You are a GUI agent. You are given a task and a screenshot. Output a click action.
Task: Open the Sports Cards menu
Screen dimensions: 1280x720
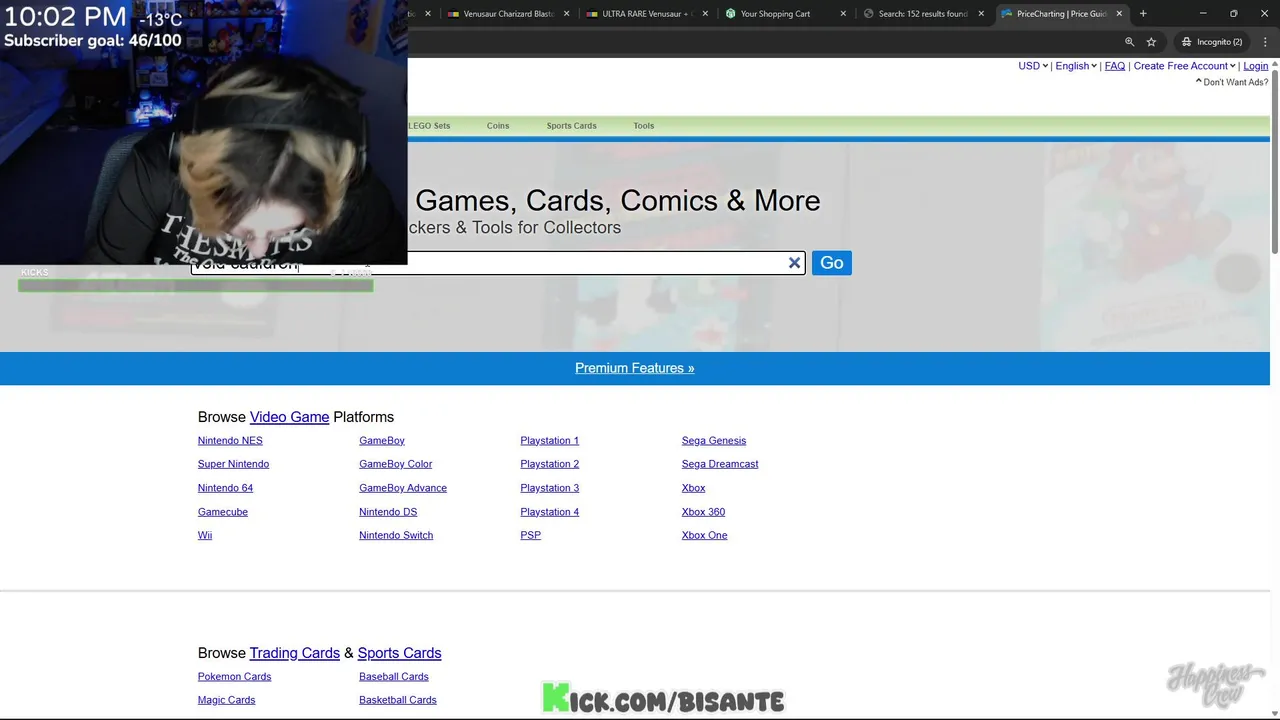(571, 126)
